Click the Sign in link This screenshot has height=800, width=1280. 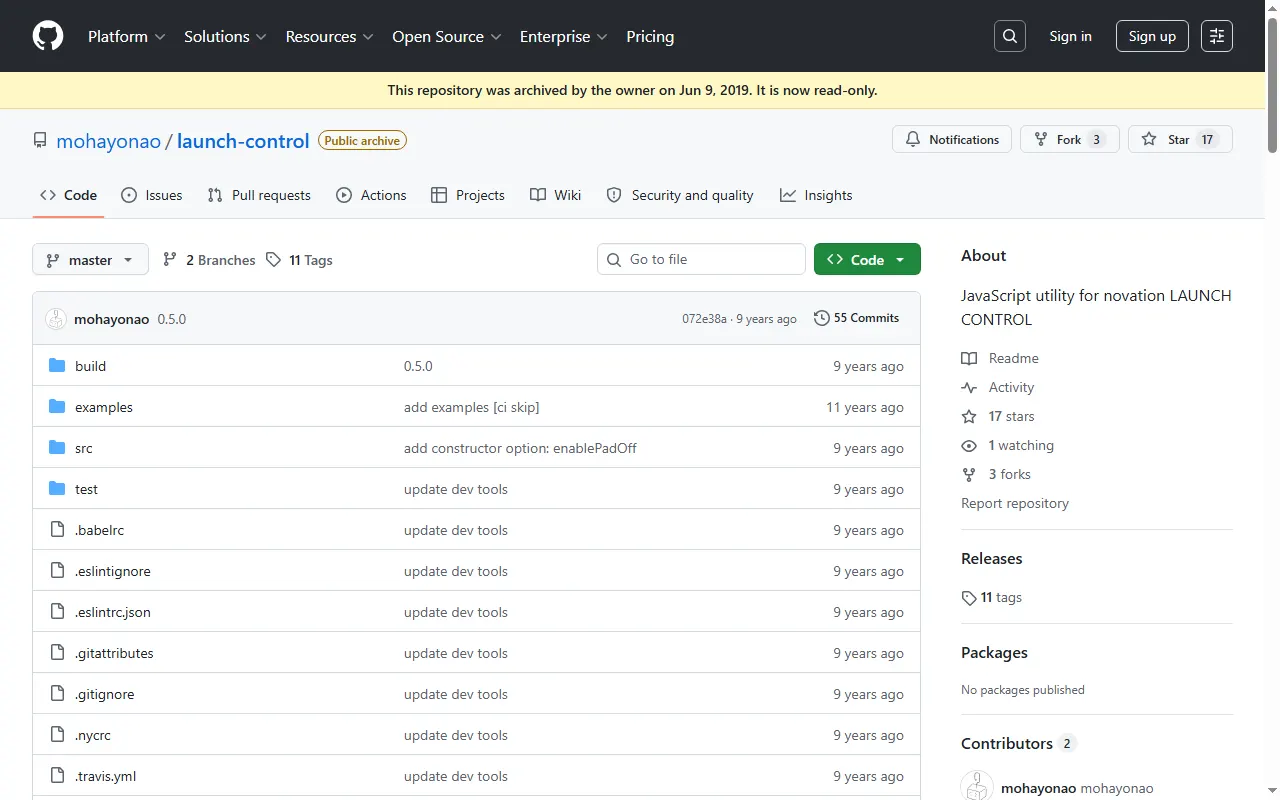pyautogui.click(x=1070, y=36)
